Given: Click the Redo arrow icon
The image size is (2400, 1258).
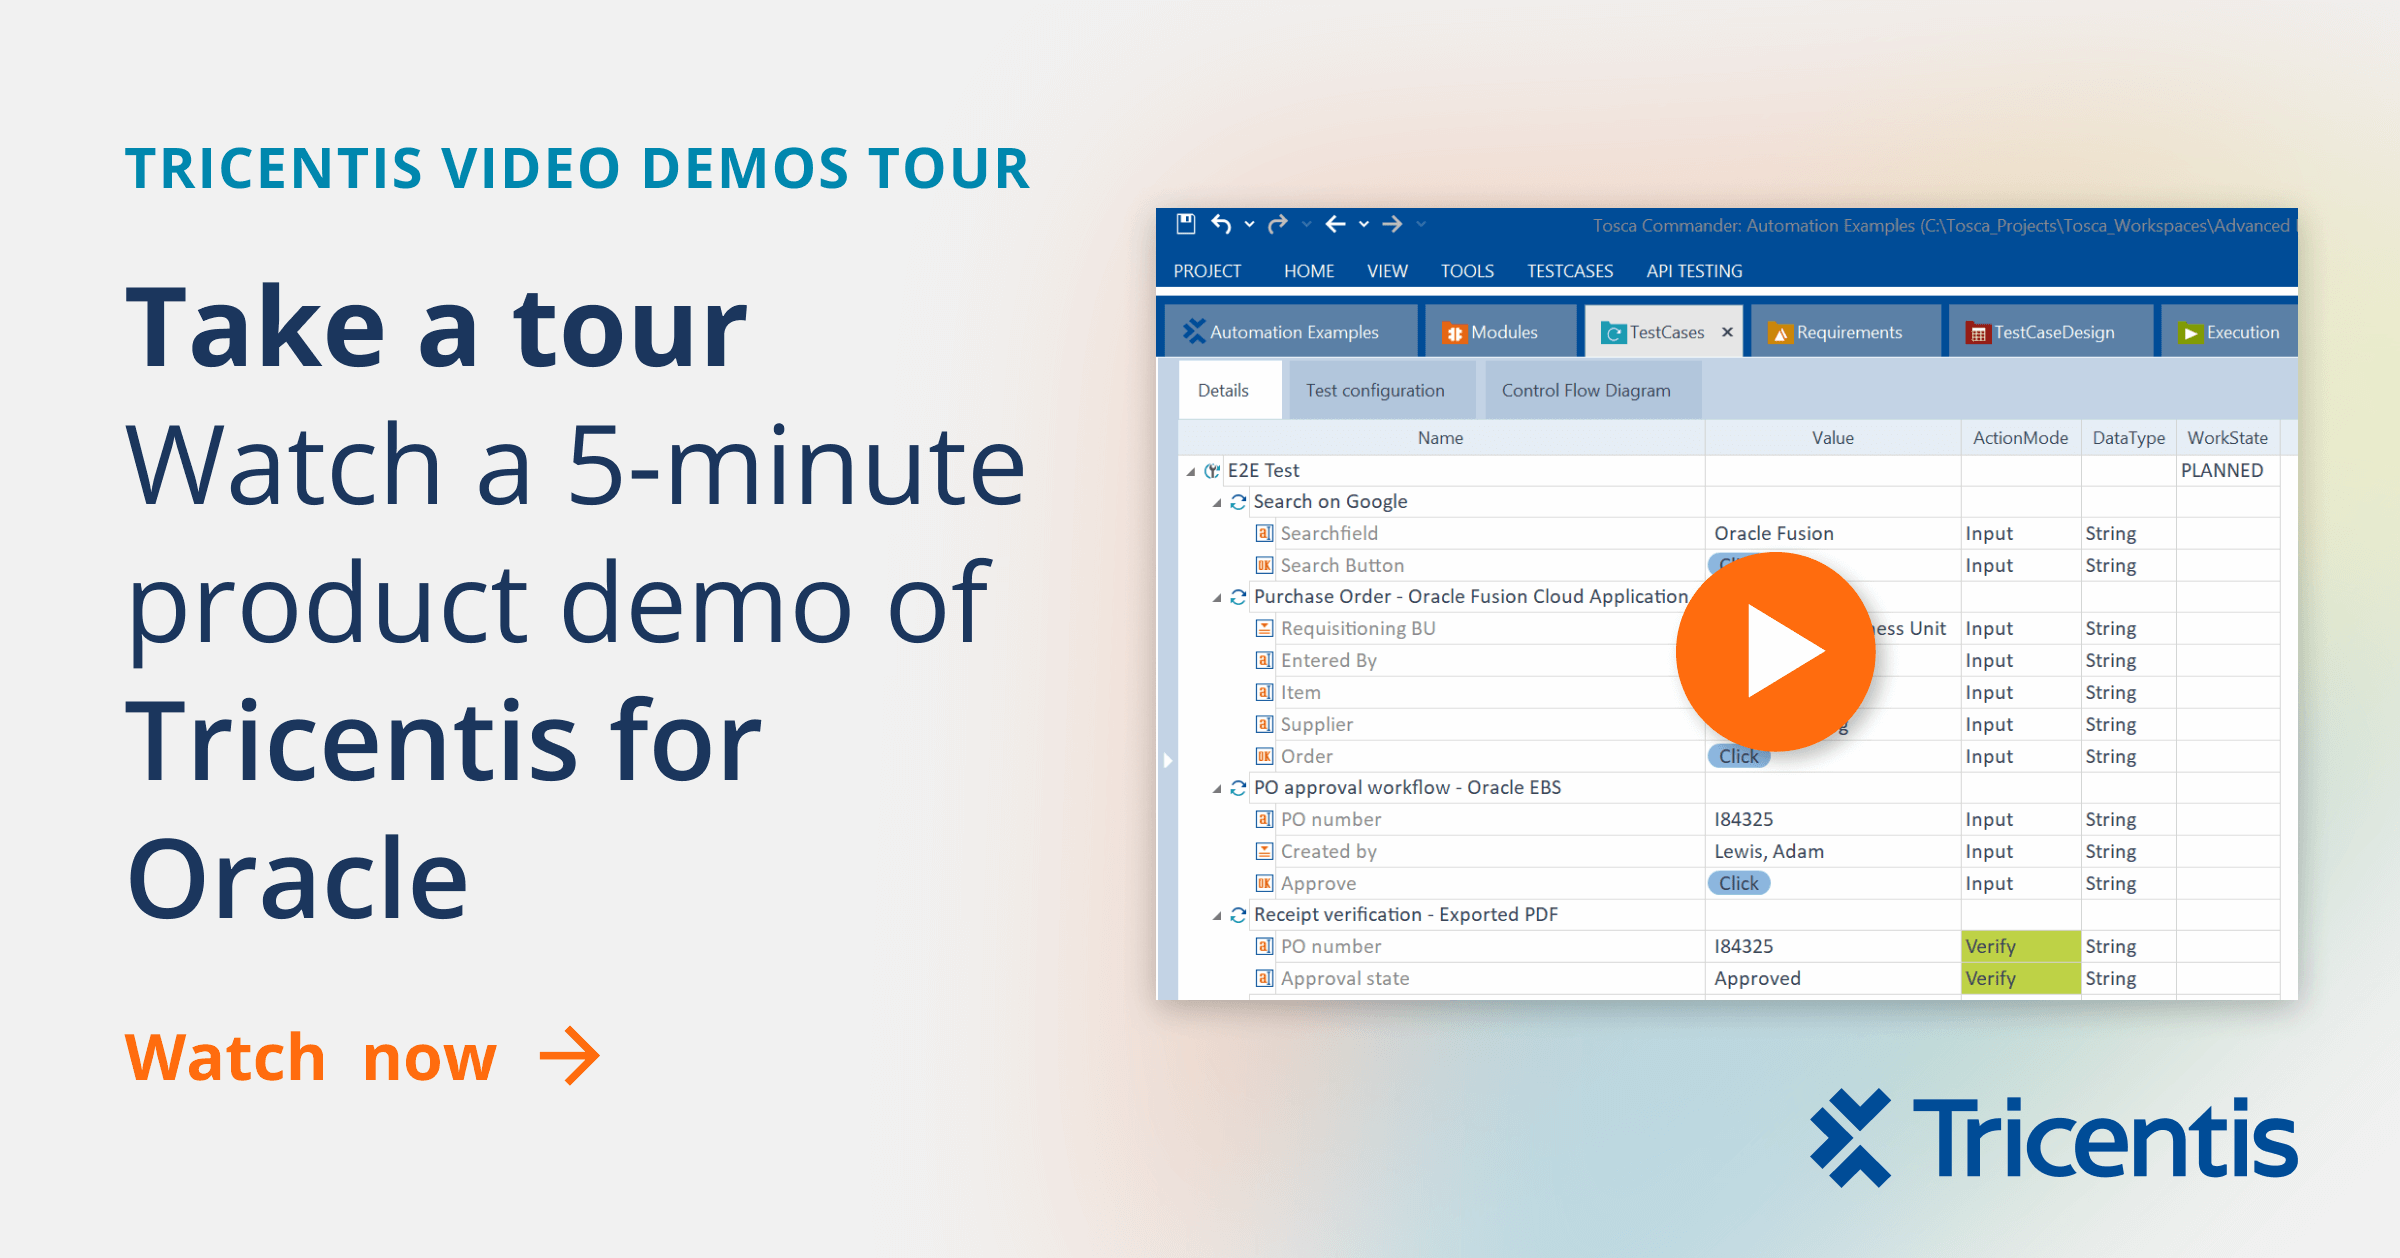Looking at the screenshot, I should point(1277,224).
